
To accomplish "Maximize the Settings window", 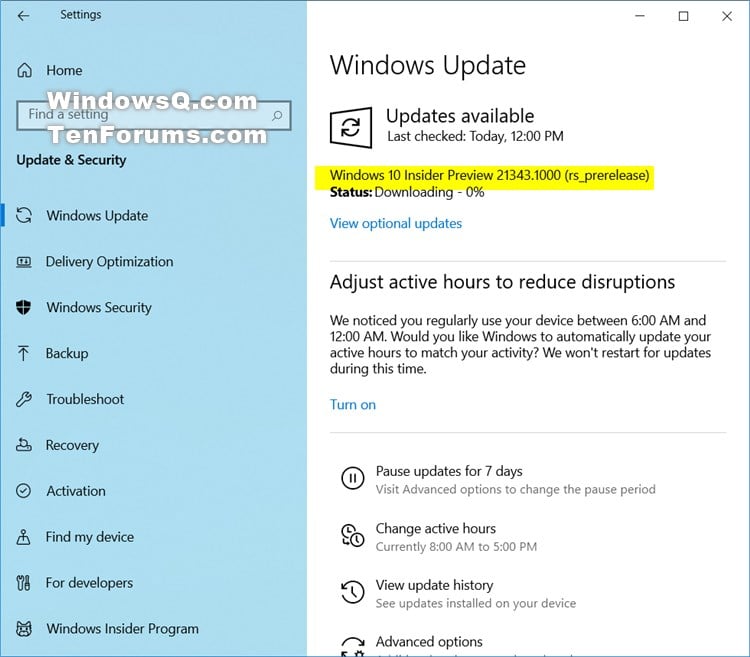I will tap(684, 16).
